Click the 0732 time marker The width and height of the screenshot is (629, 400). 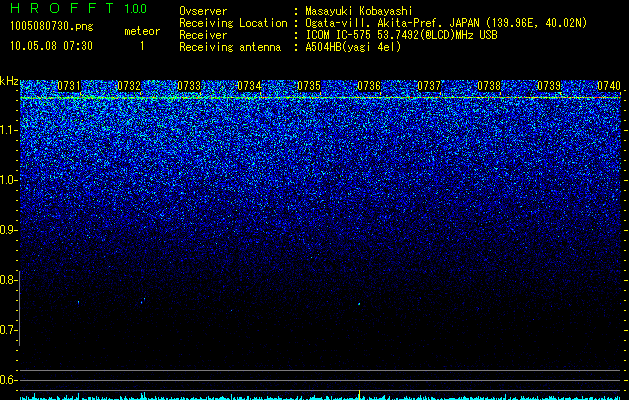point(129,86)
